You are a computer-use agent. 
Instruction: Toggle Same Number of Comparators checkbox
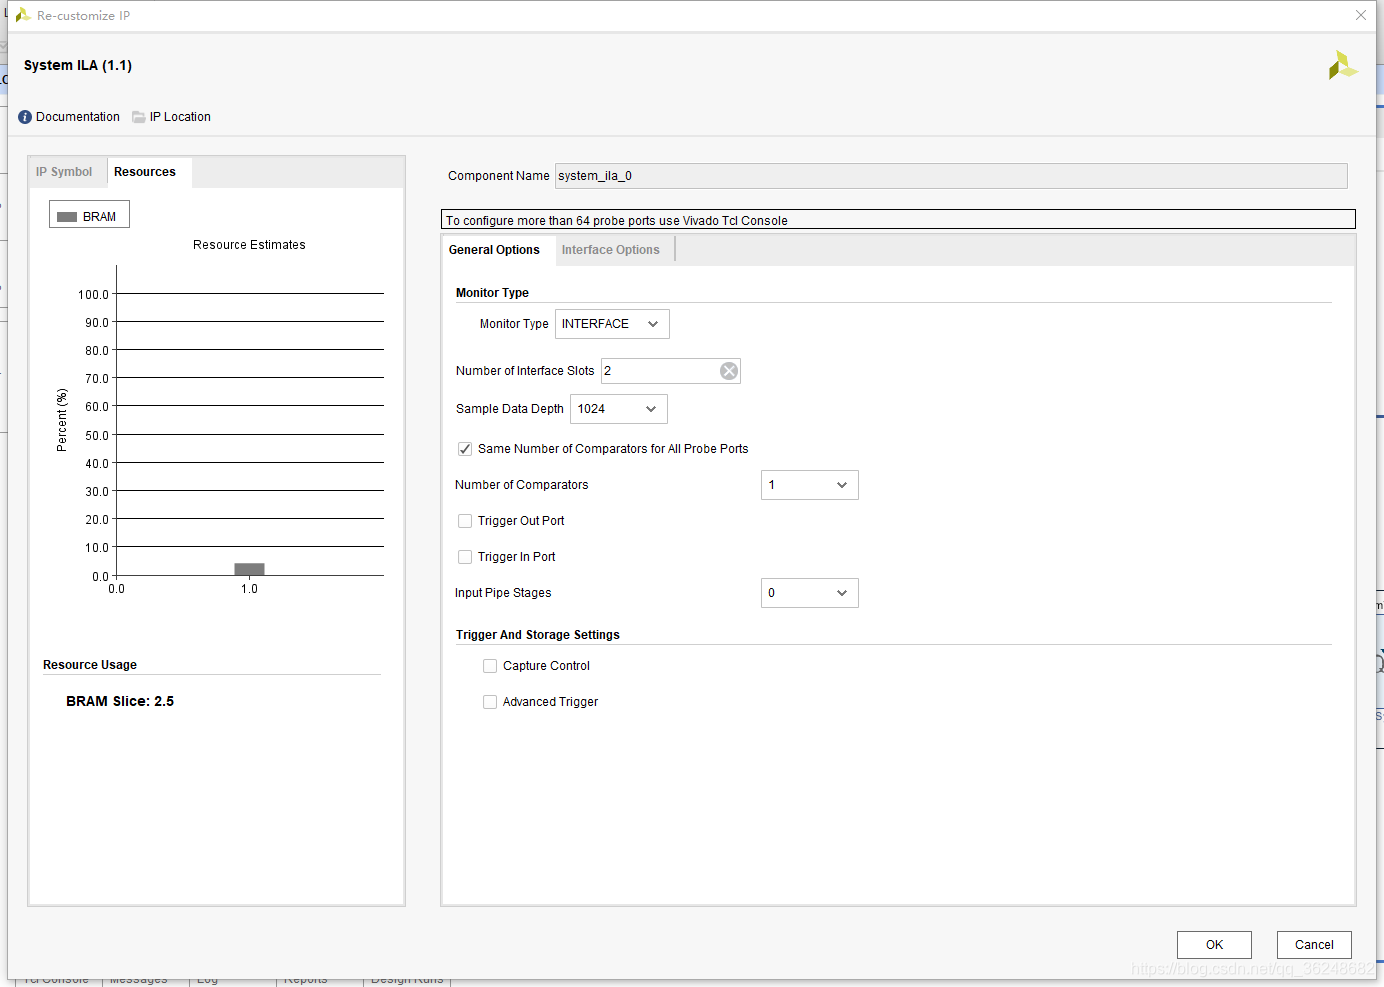465,449
